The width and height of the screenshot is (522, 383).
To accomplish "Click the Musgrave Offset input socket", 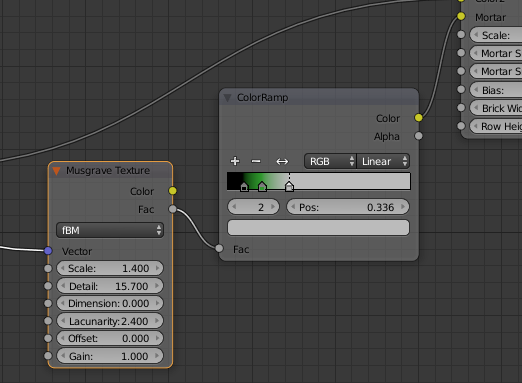I will [48, 338].
